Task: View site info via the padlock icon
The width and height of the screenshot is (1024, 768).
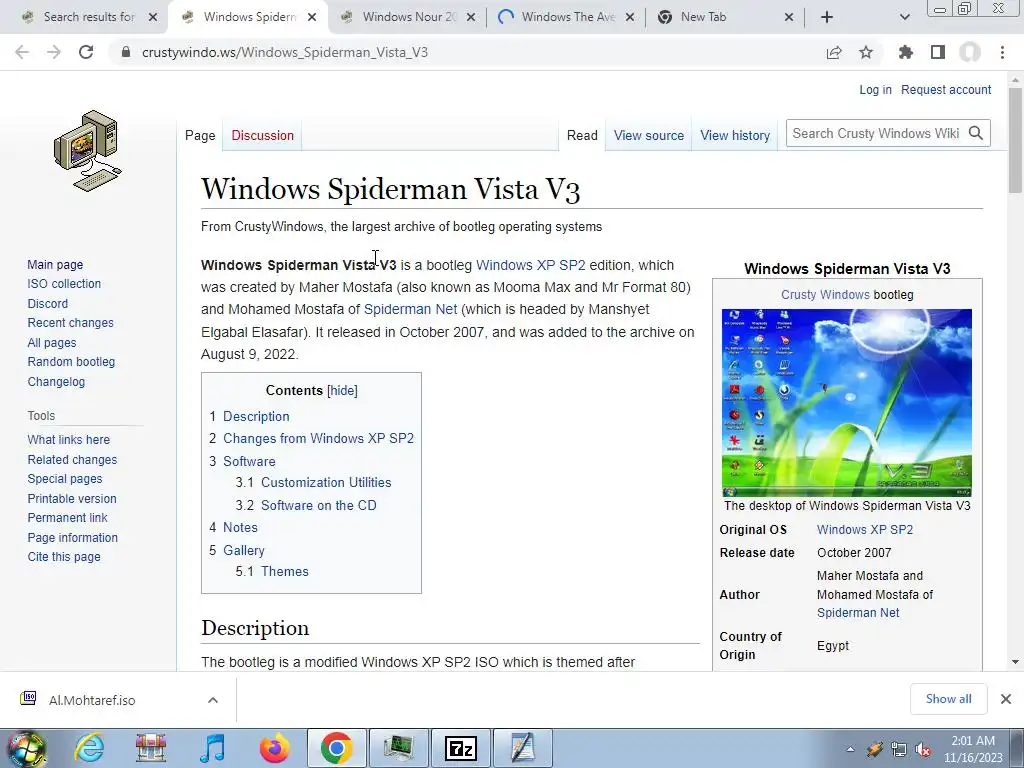Action: (125, 52)
